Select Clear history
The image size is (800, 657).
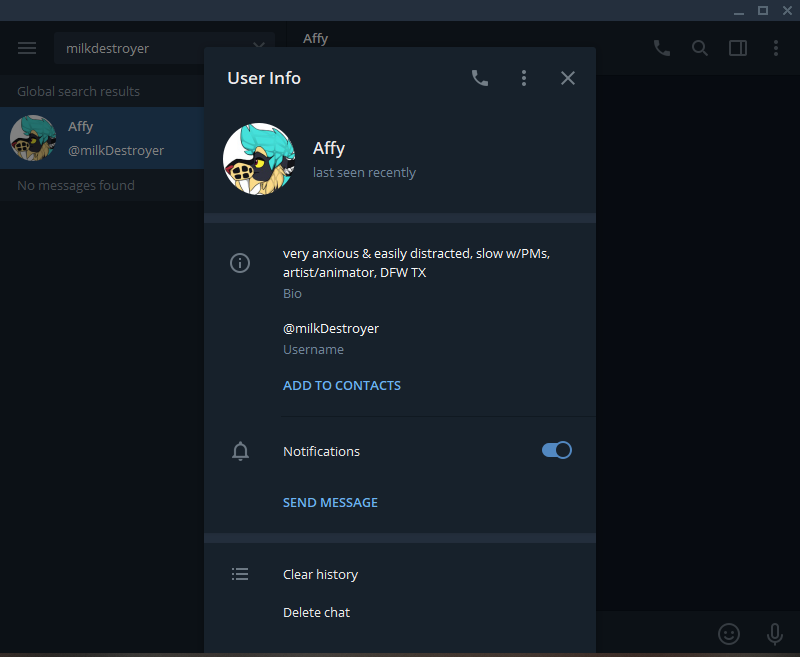[320, 574]
